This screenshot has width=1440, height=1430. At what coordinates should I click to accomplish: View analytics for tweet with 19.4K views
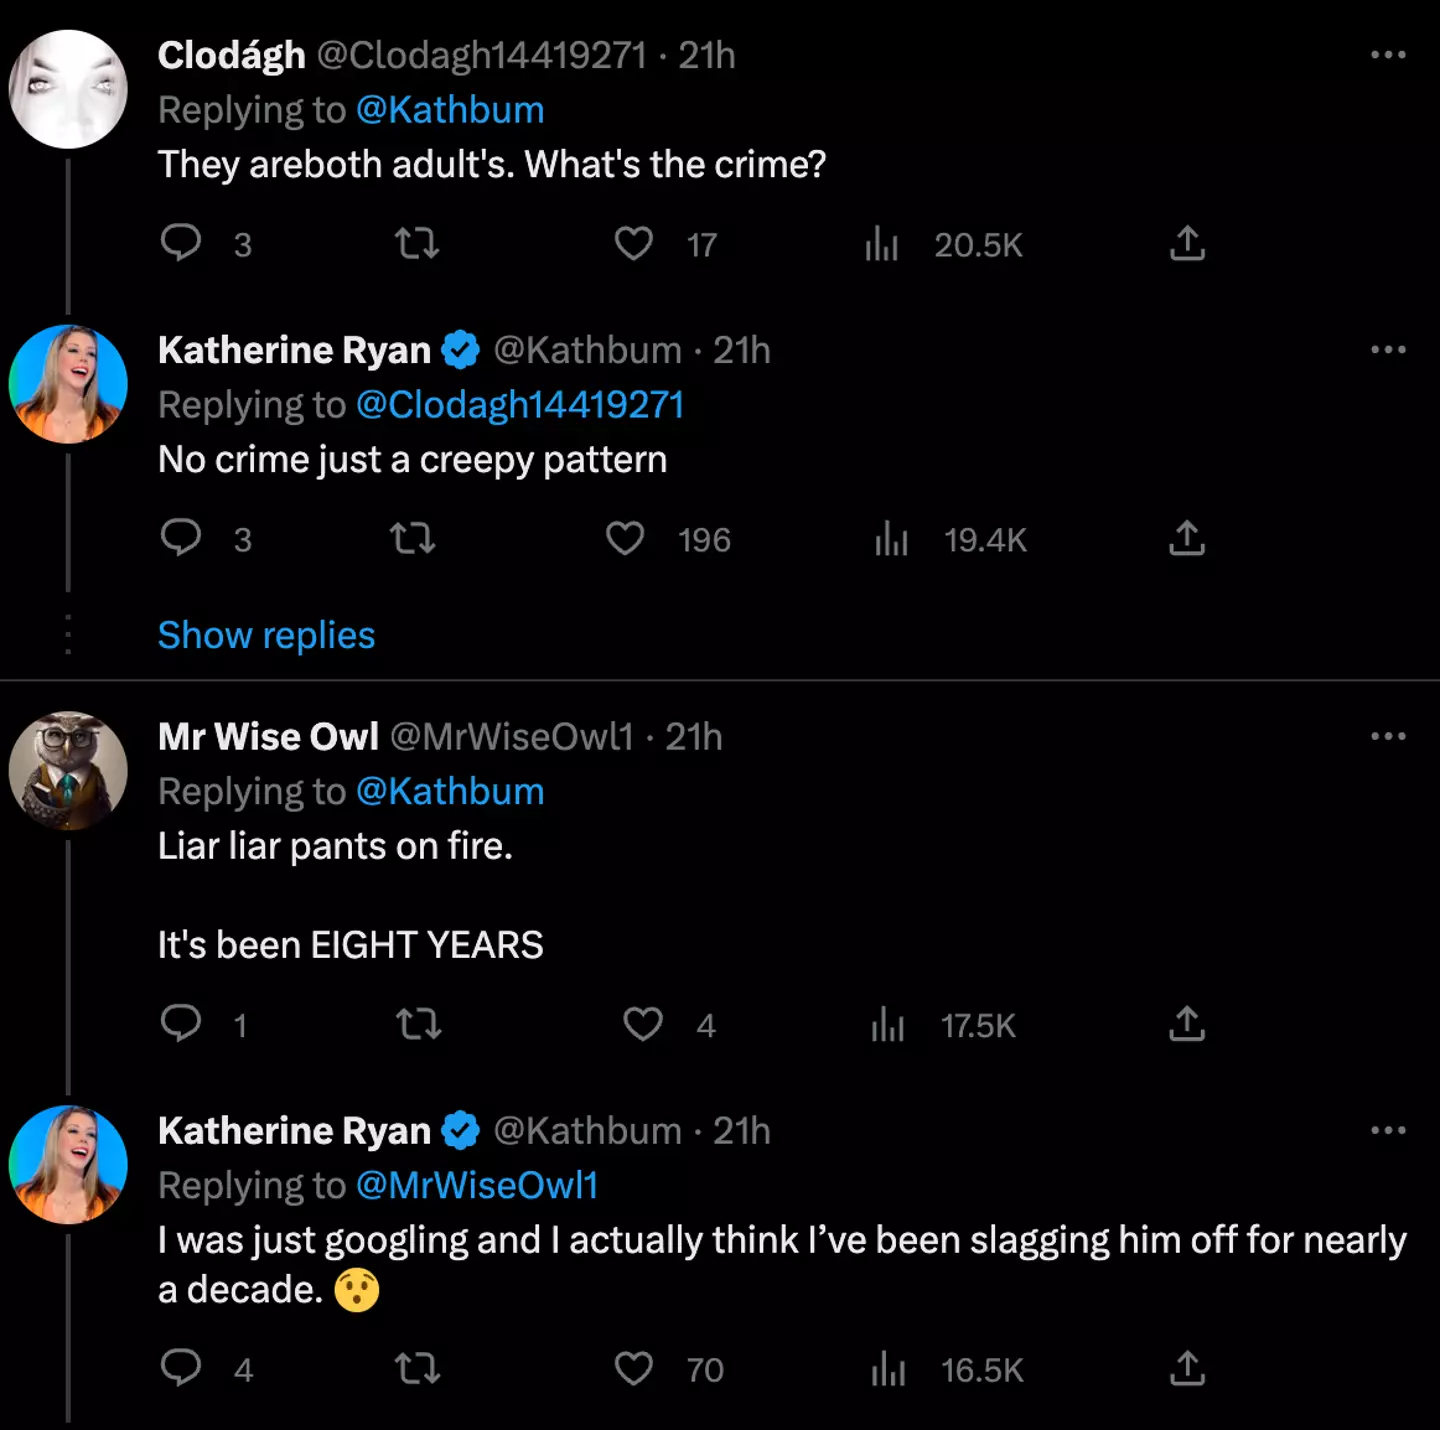891,540
